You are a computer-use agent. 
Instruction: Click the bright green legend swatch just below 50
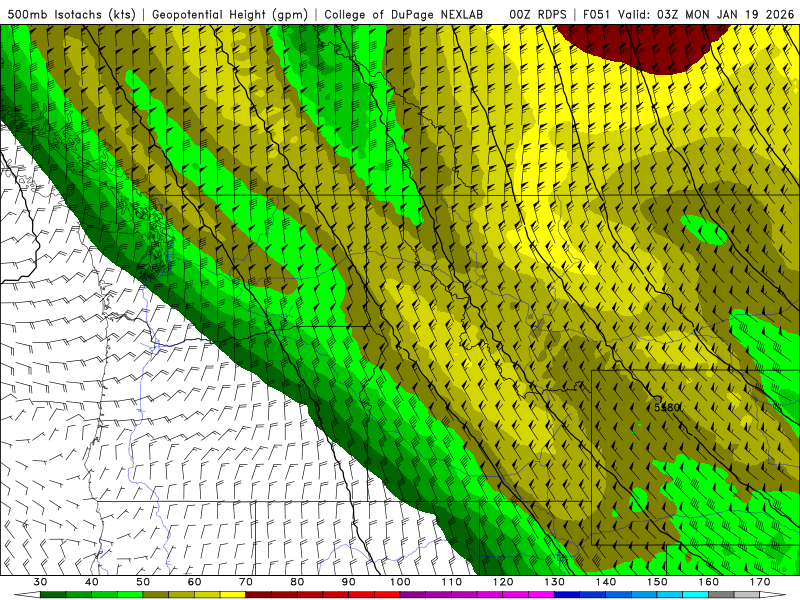pyautogui.click(x=130, y=595)
